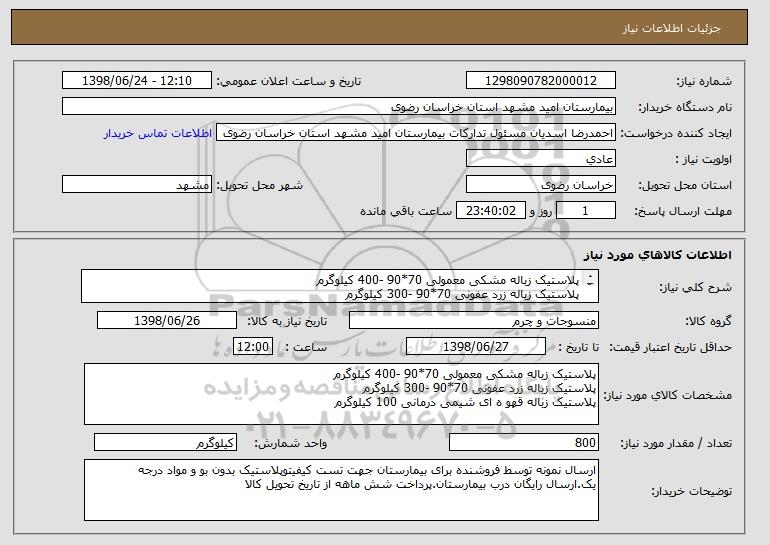
Task: Click the header جزئیات اطلاعات نیاز
Action: [x=671, y=28]
